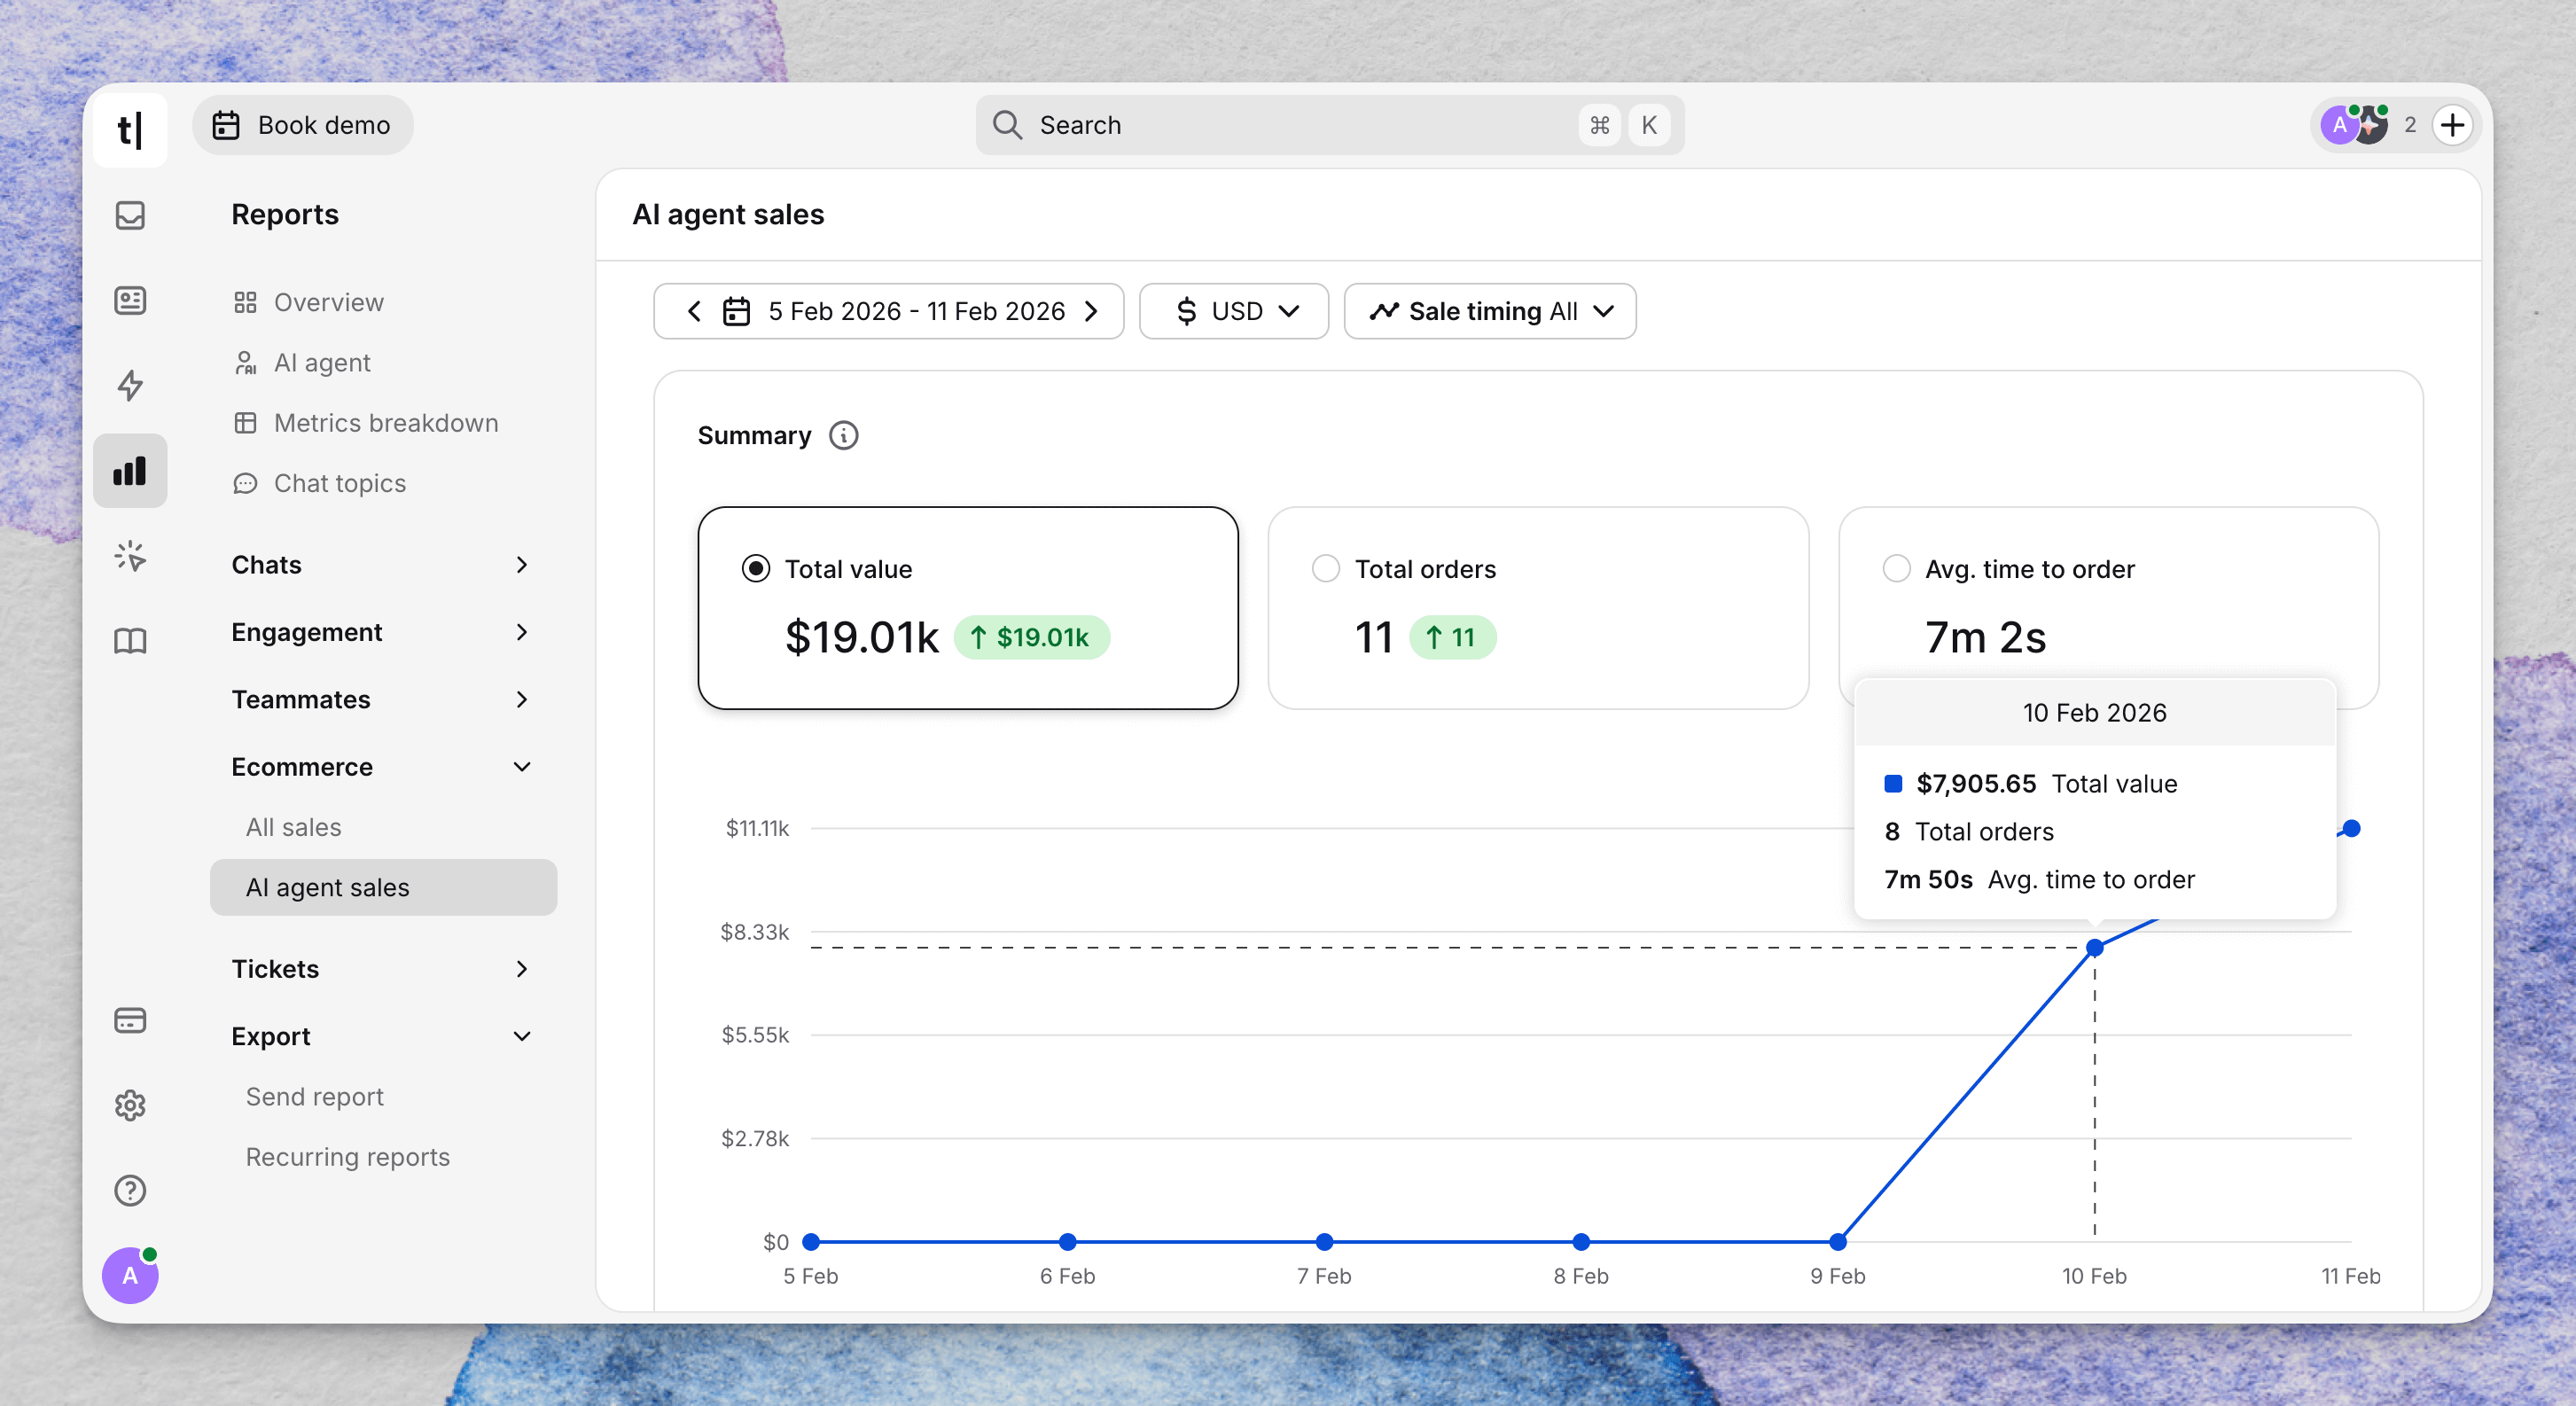Click the Book demo button
Viewport: 2576px width, 1406px height.
[302, 125]
